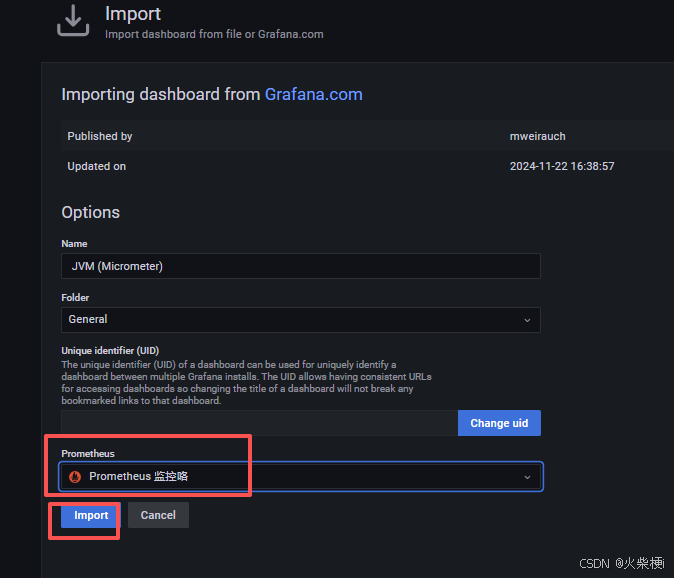Click the Updated on label
Image resolution: width=674 pixels, height=578 pixels.
[x=97, y=166]
